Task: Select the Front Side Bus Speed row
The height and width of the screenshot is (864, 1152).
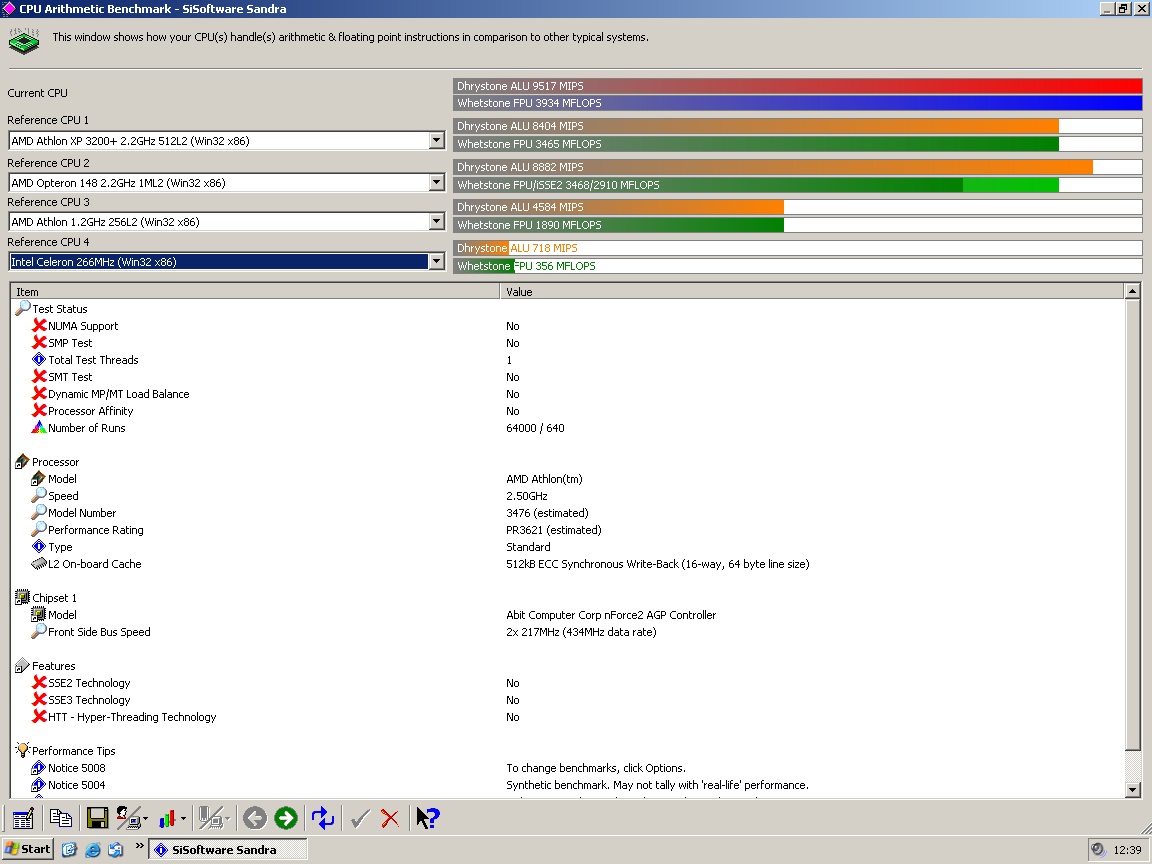Action: 568,632
